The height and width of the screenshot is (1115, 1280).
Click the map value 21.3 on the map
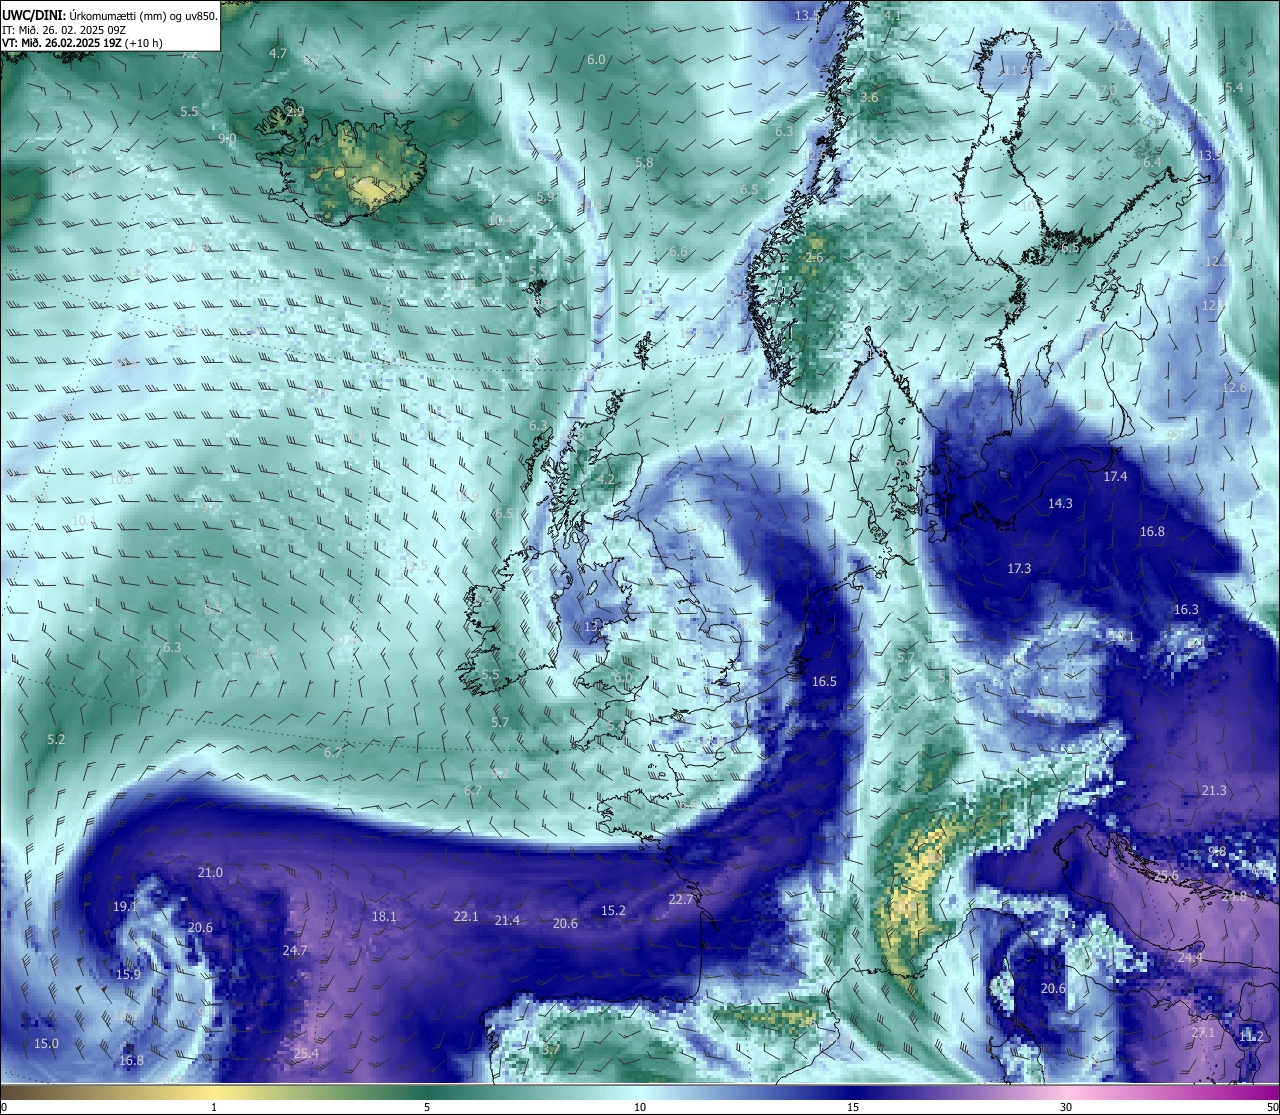1214,790
